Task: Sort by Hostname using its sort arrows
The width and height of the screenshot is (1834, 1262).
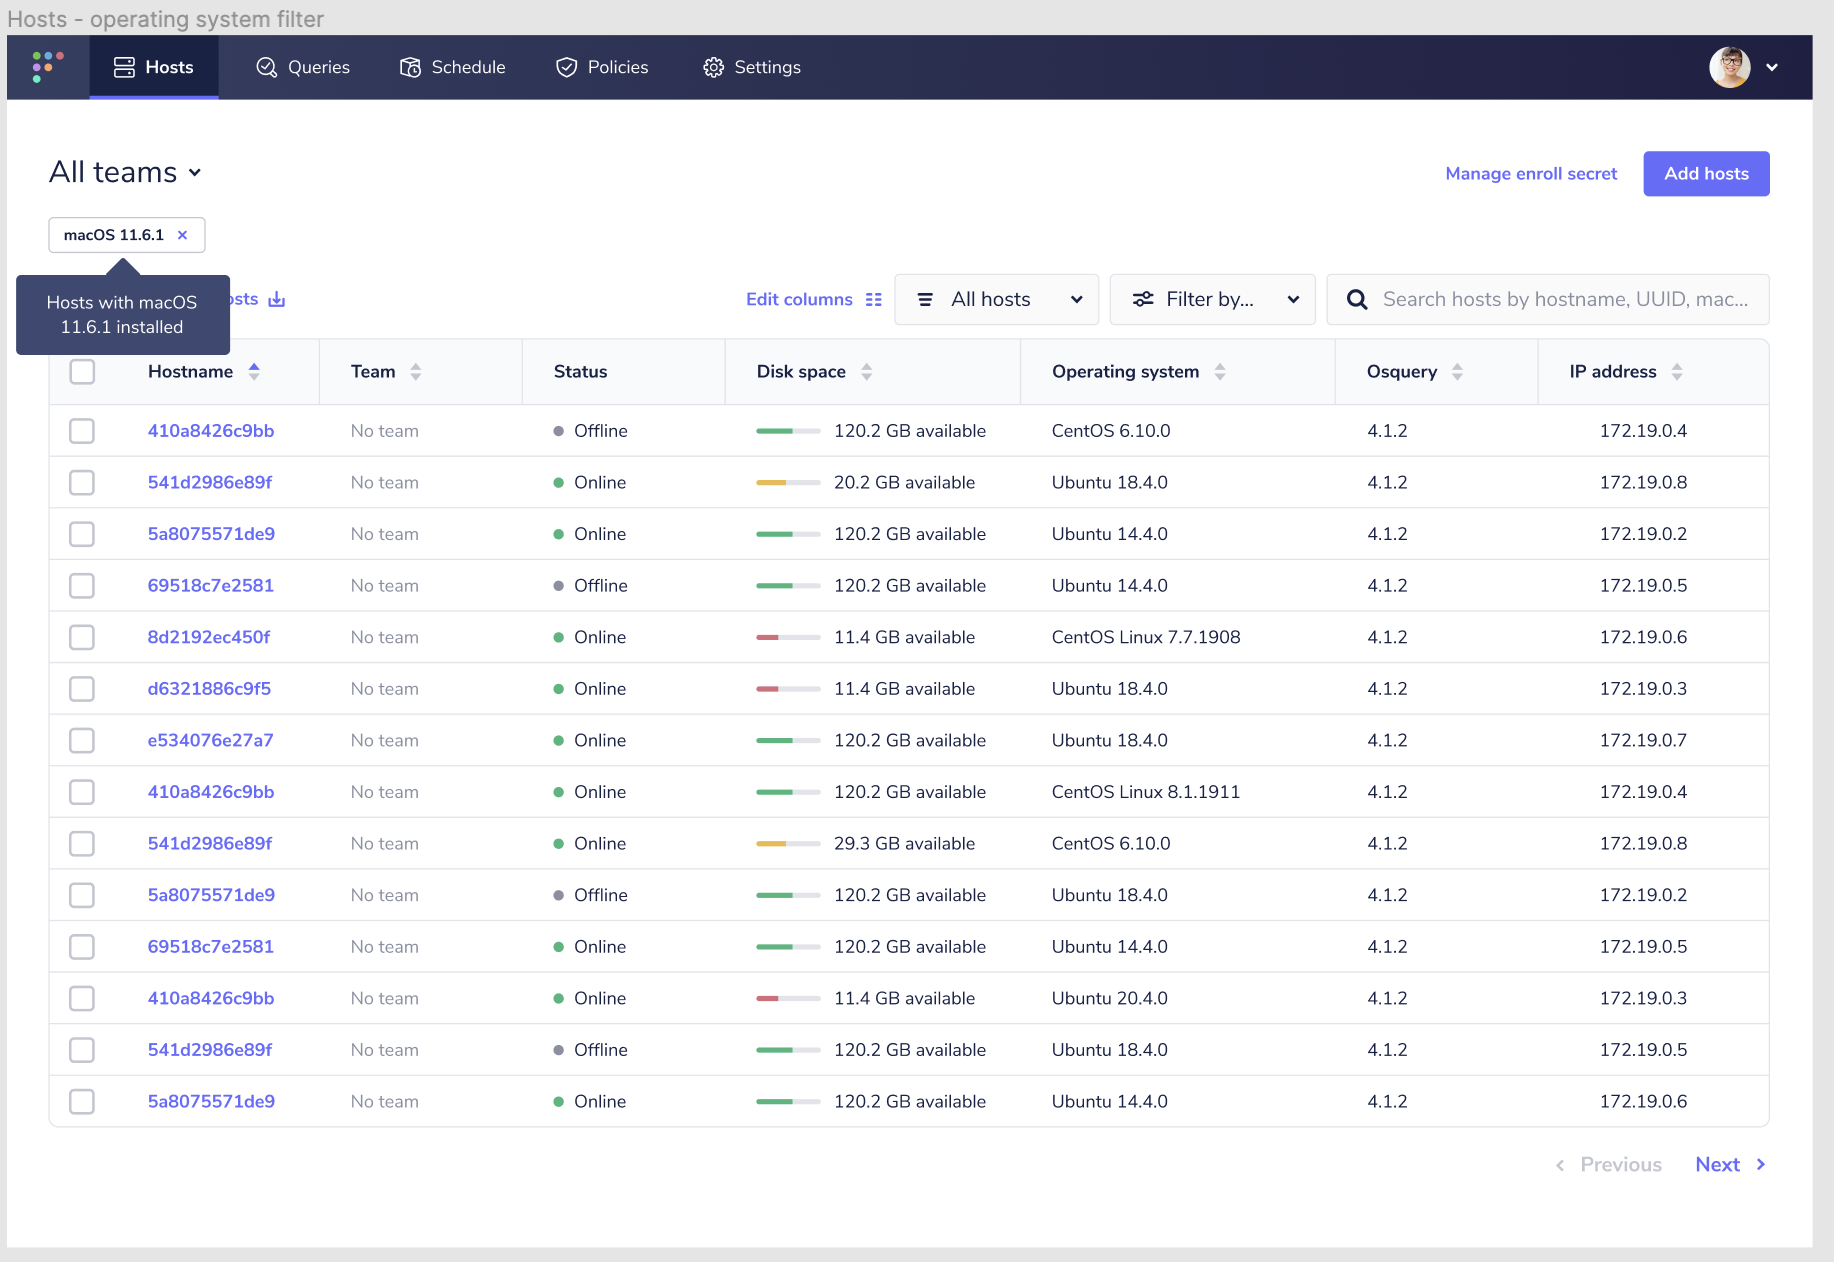Action: pyautogui.click(x=254, y=371)
